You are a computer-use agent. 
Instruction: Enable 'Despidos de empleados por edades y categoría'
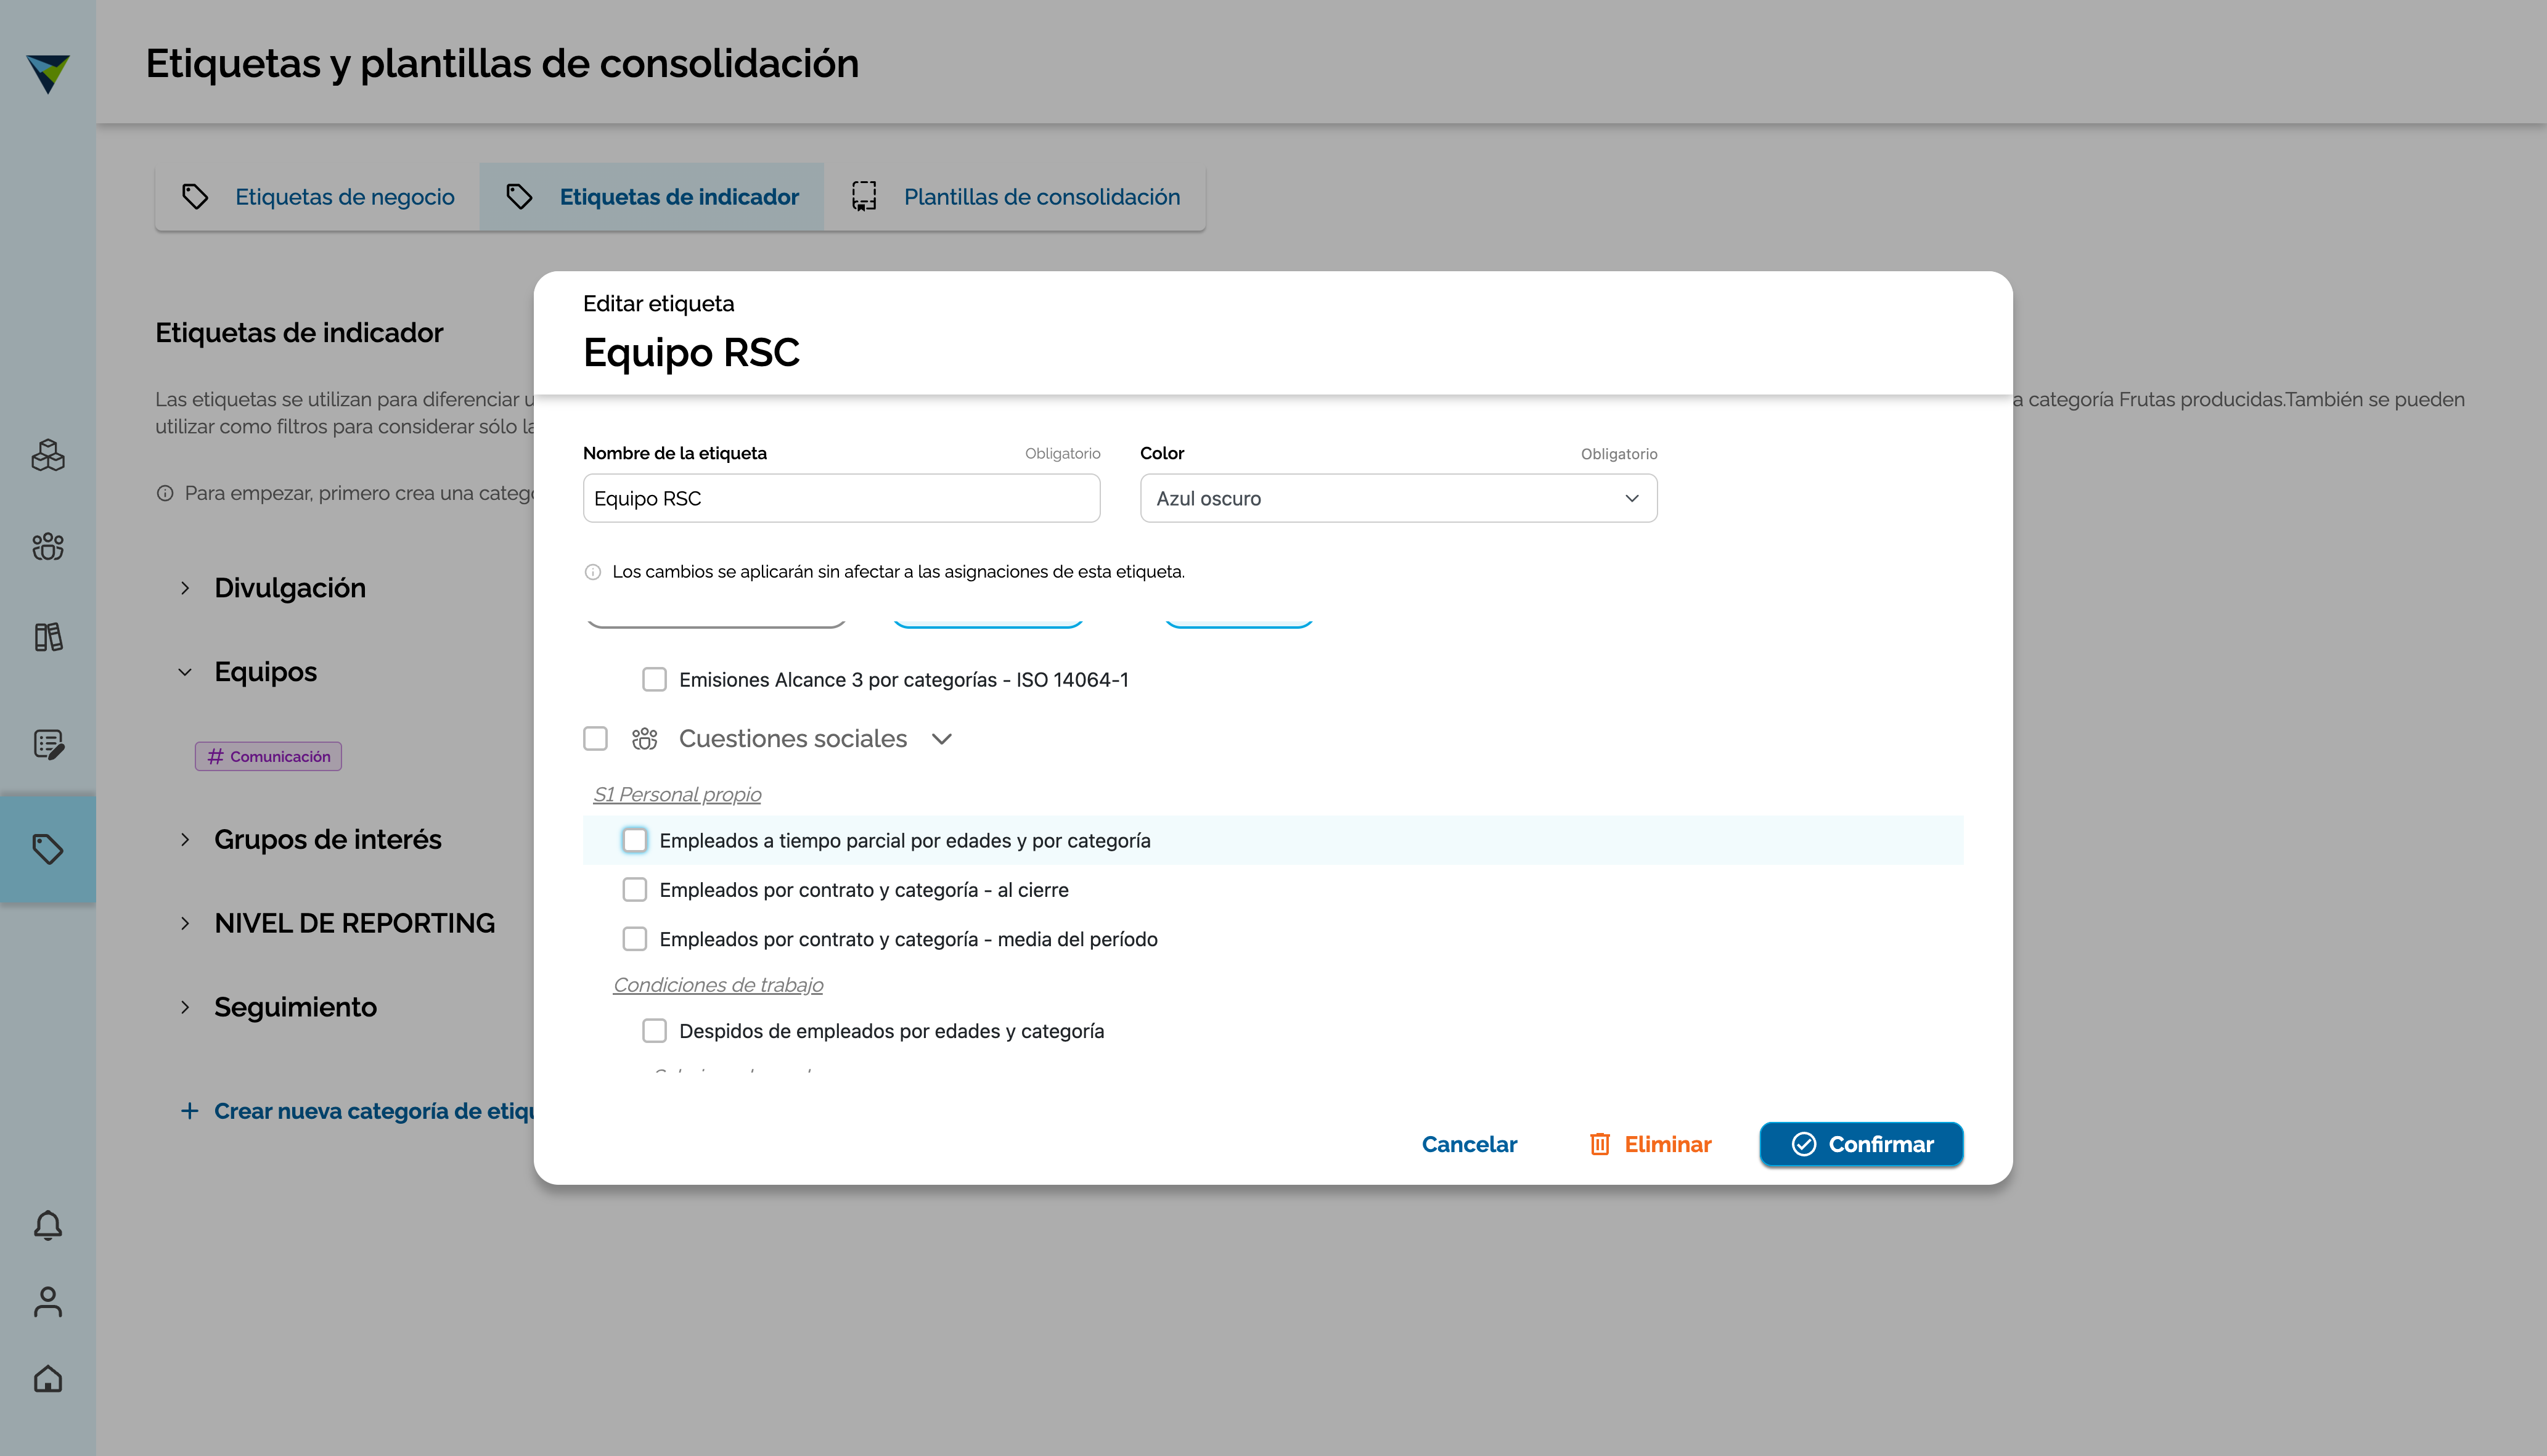point(655,1030)
